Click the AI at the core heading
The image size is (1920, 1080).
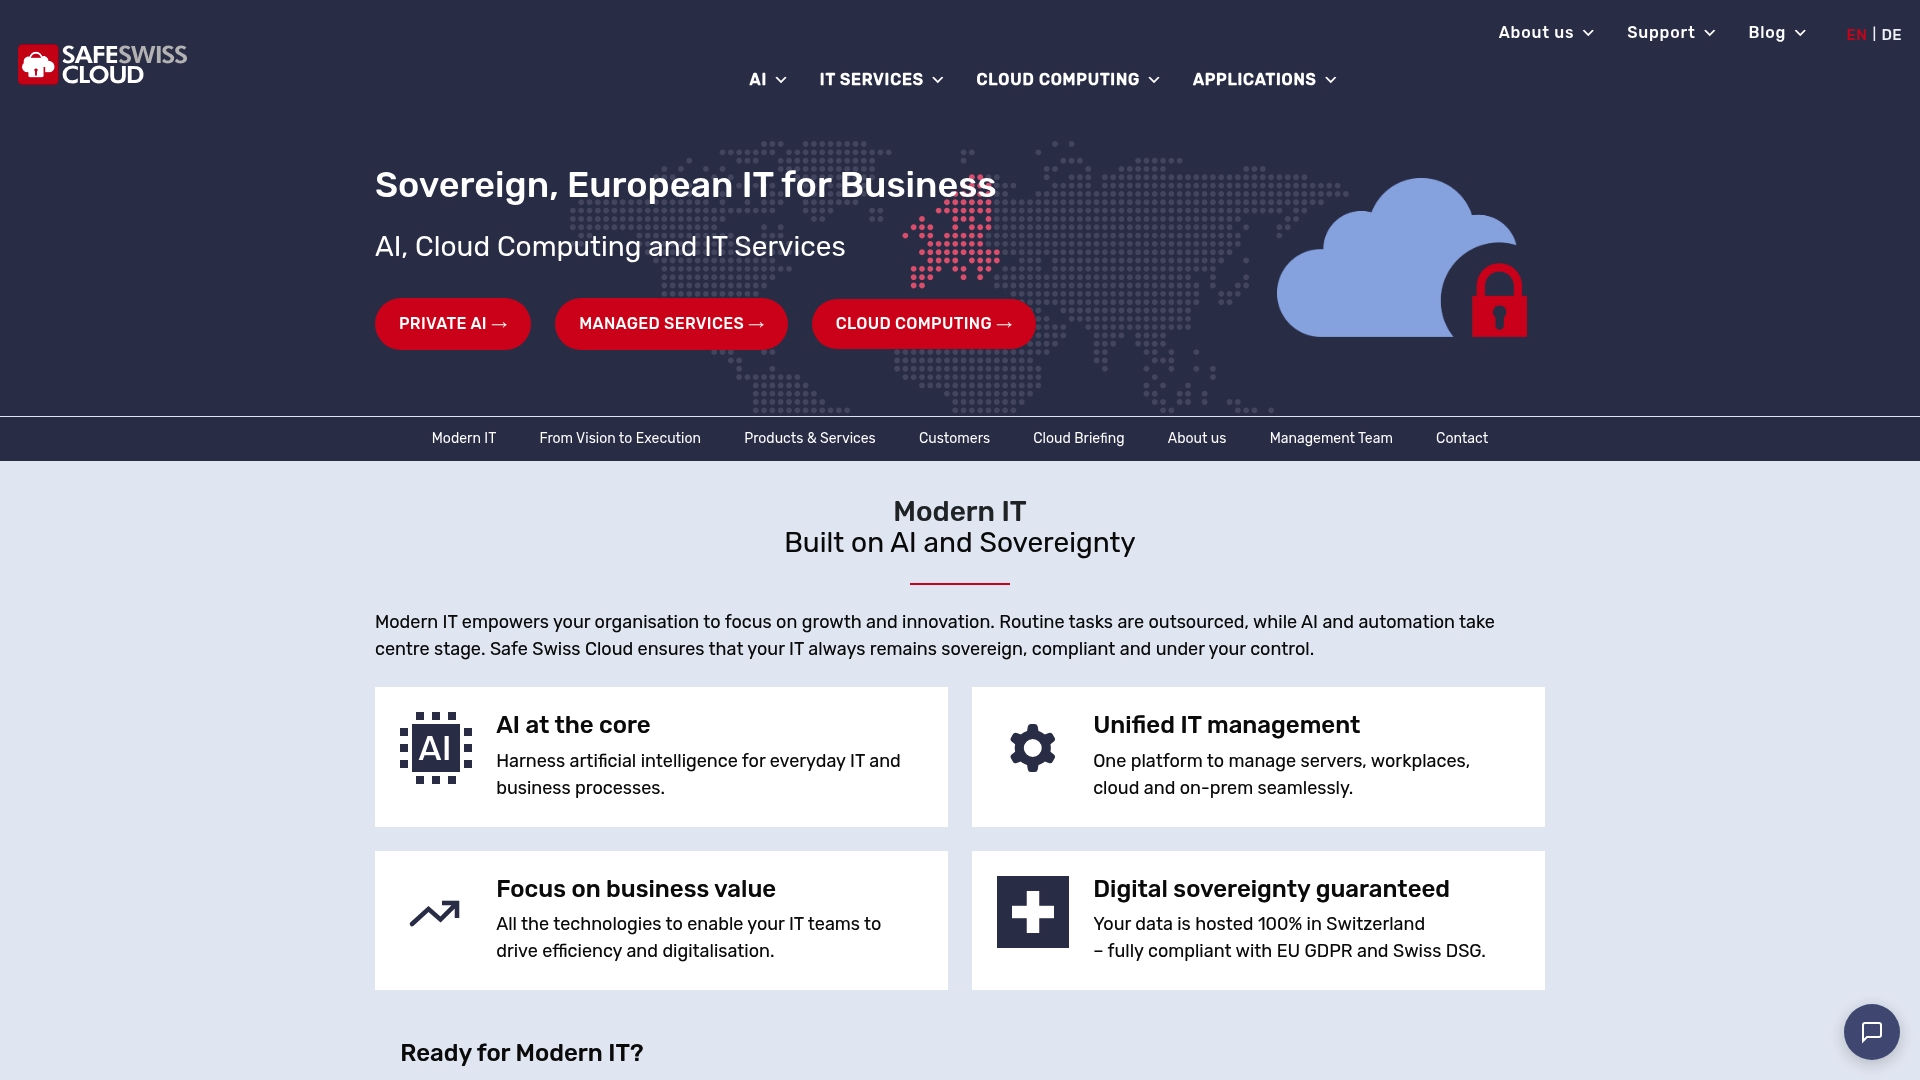point(573,725)
